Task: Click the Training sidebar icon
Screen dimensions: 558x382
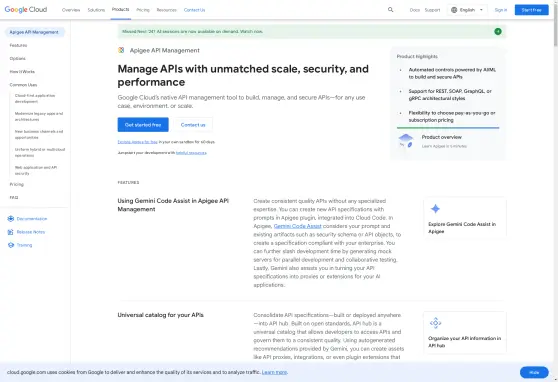Action: 11,245
